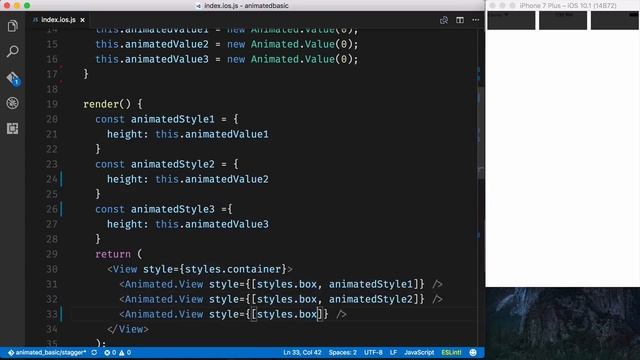Click Ln 33, Col 42 position indicator
This screenshot has width=640, height=360.
tap(302, 352)
